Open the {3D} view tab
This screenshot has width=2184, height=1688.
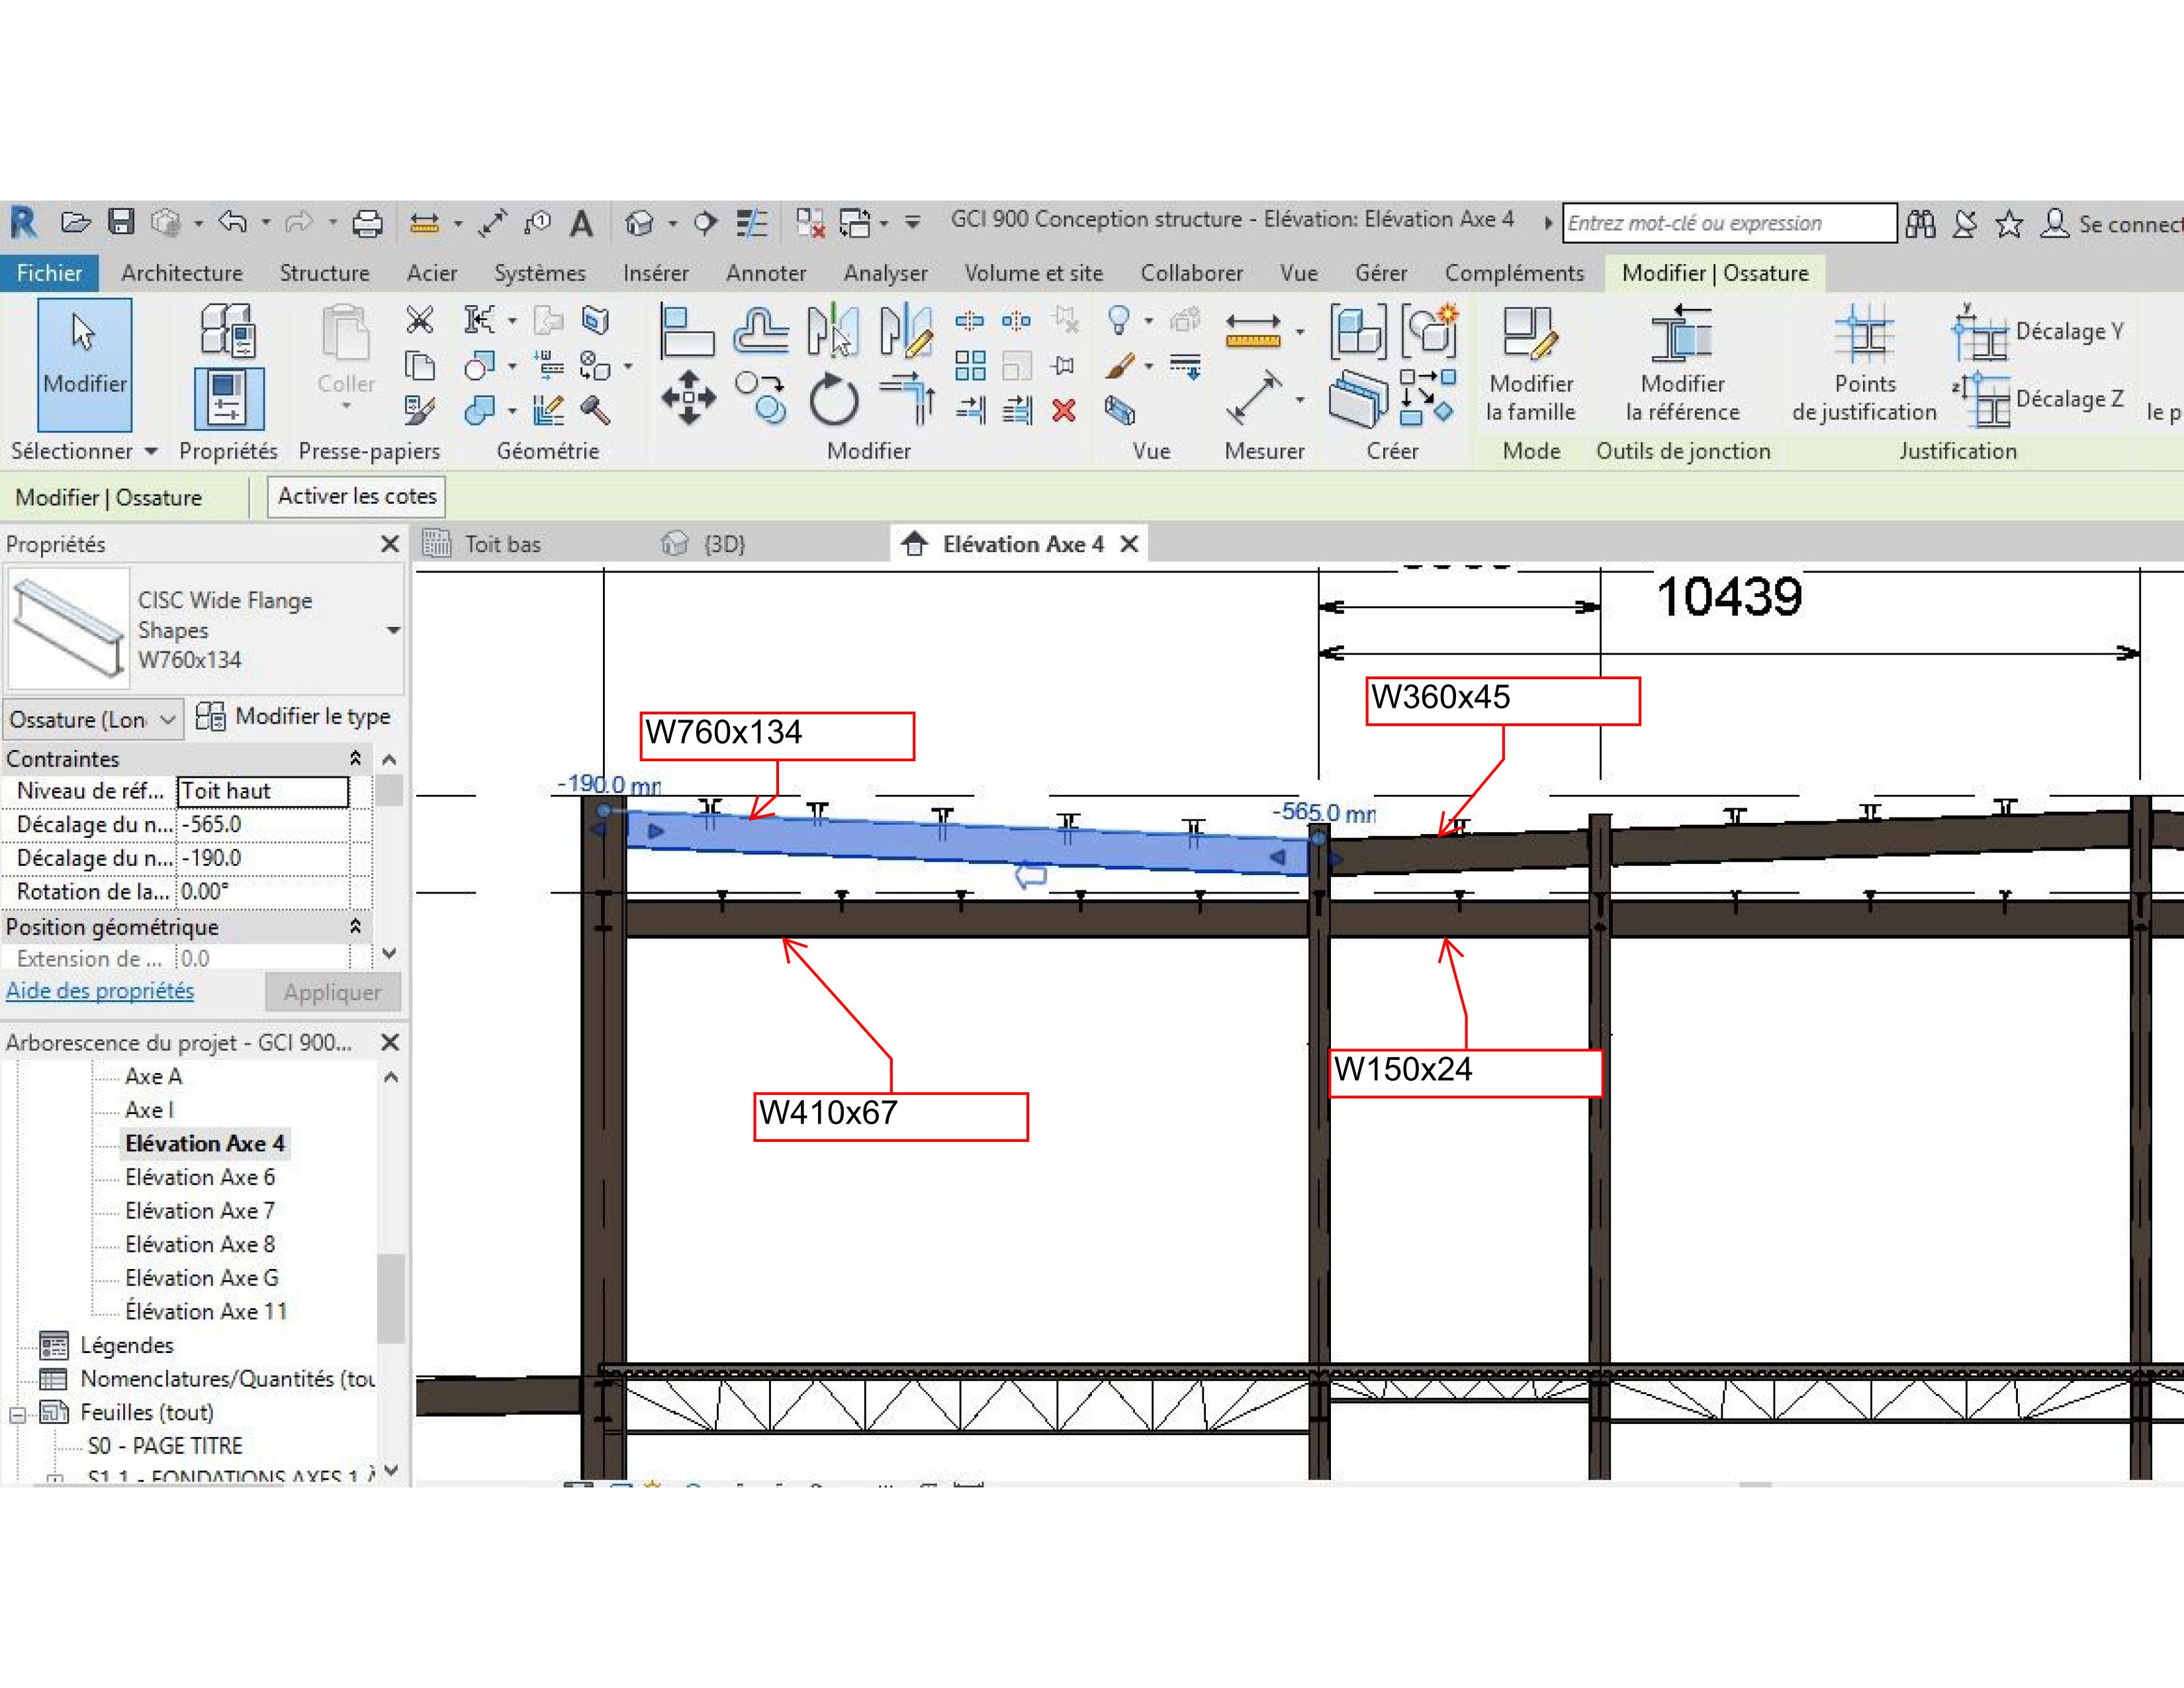pyautogui.click(x=724, y=544)
